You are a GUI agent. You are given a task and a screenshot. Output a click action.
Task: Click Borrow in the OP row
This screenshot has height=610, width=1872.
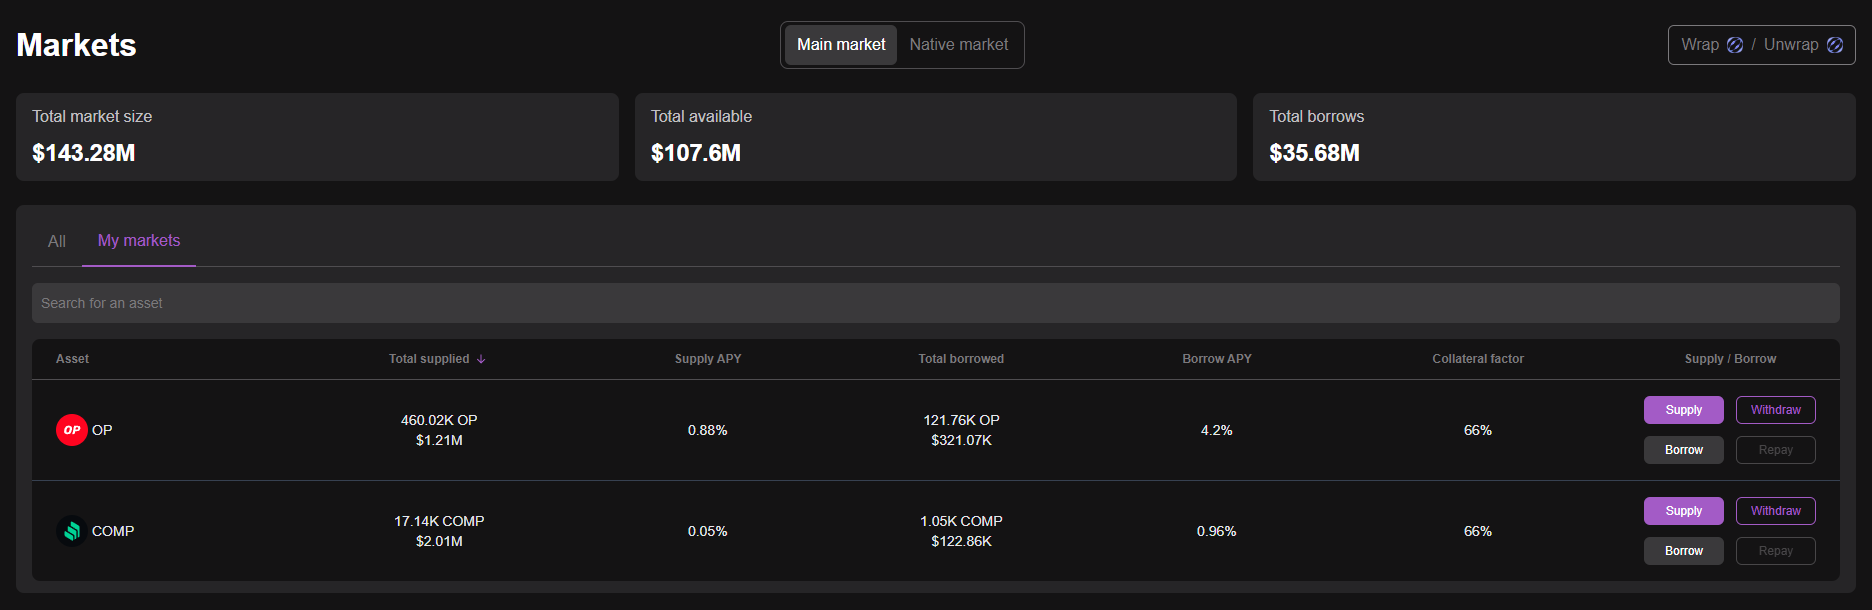pyautogui.click(x=1683, y=450)
